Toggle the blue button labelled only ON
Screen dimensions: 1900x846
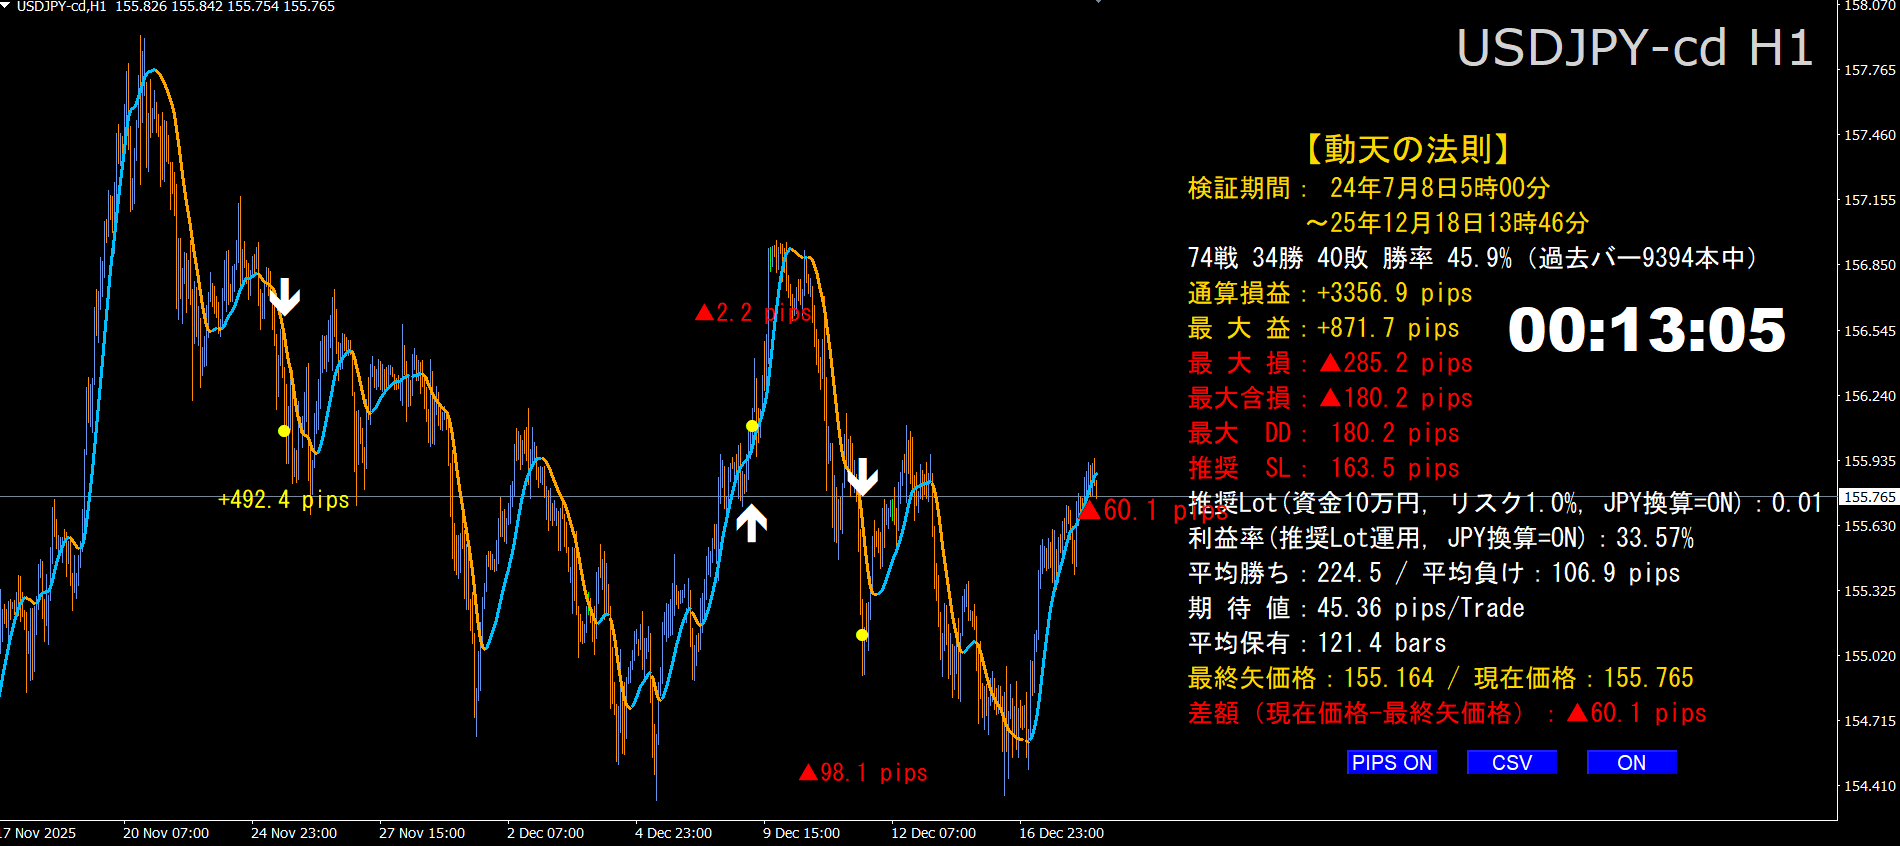(1632, 763)
